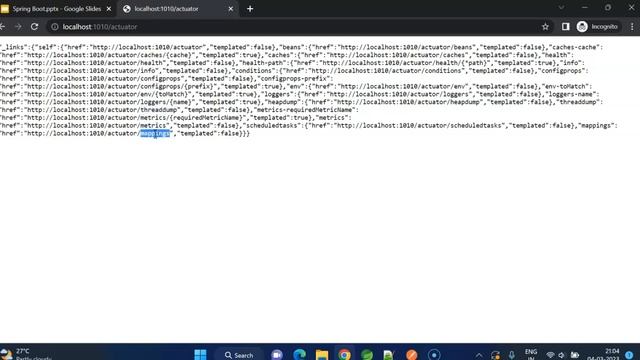Close the Spring Boot.pptx Google Slides tab
The height and width of the screenshot is (360, 640).
tap(109, 9)
